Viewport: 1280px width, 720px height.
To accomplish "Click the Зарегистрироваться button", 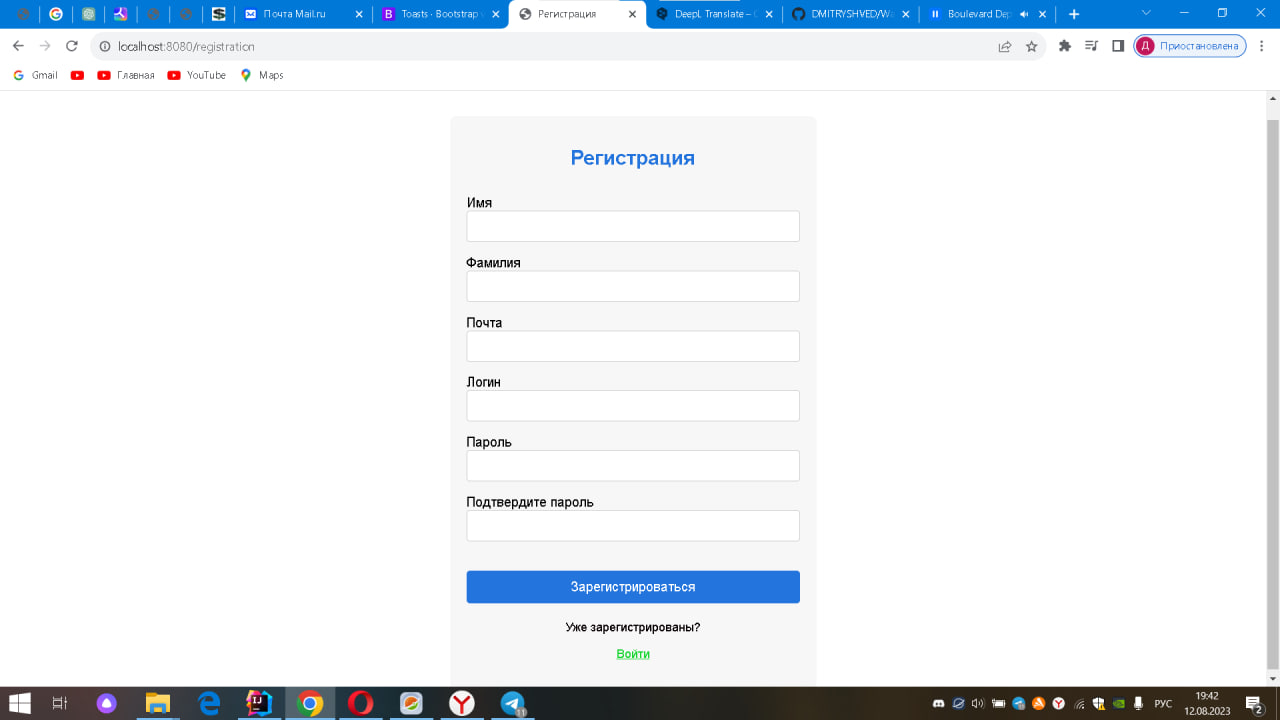I will (x=632, y=587).
